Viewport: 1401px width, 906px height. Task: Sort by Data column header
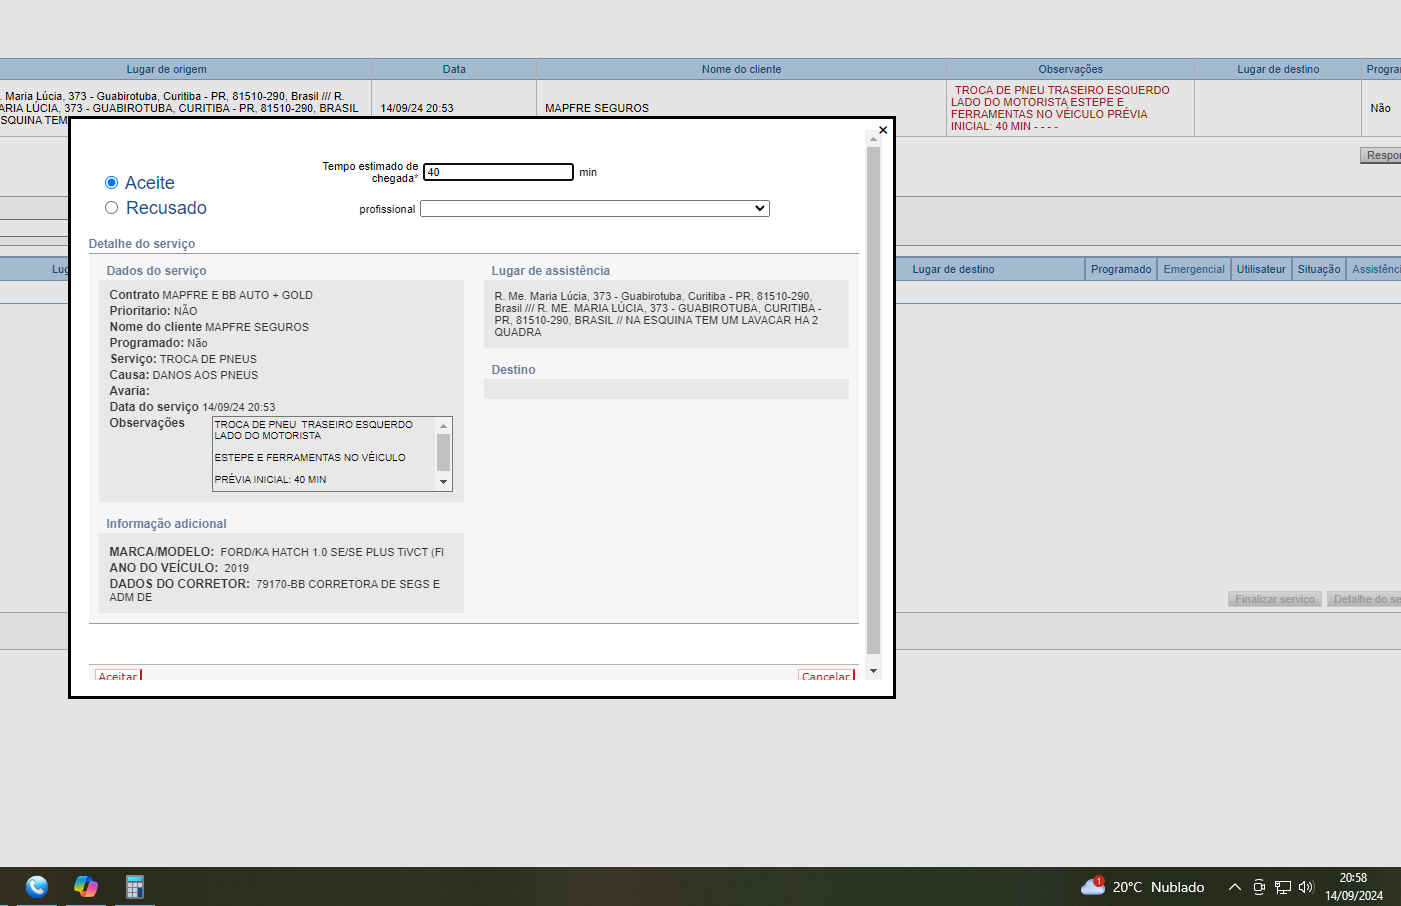(454, 69)
